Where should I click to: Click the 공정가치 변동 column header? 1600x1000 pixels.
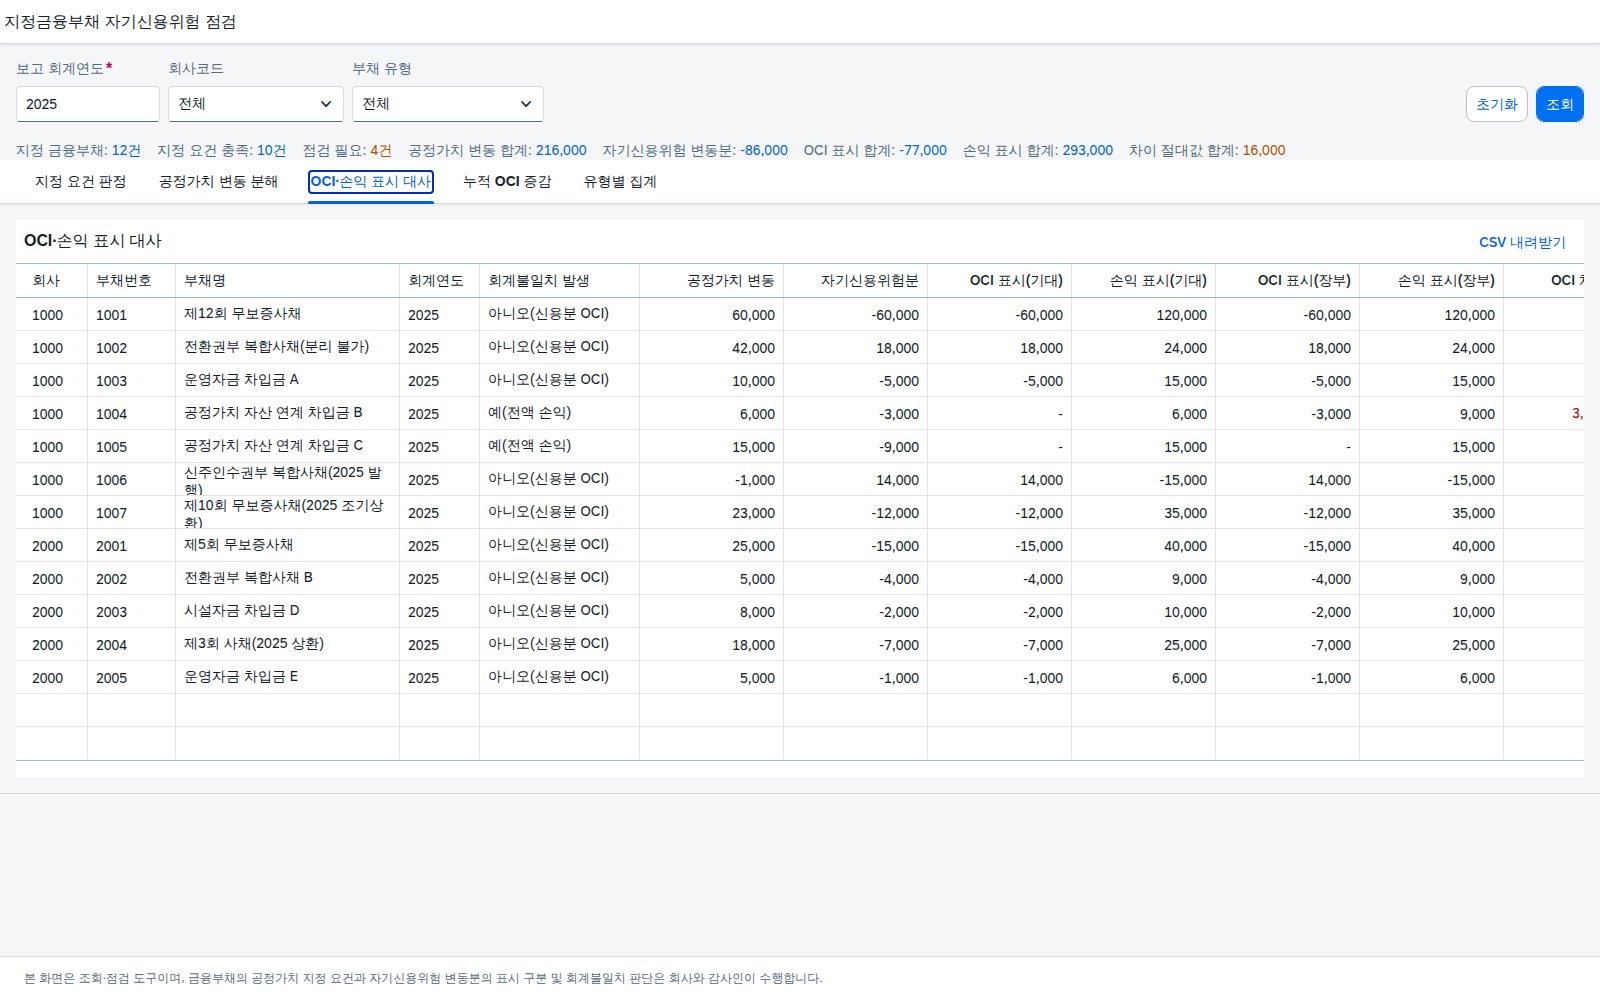pyautogui.click(x=712, y=281)
